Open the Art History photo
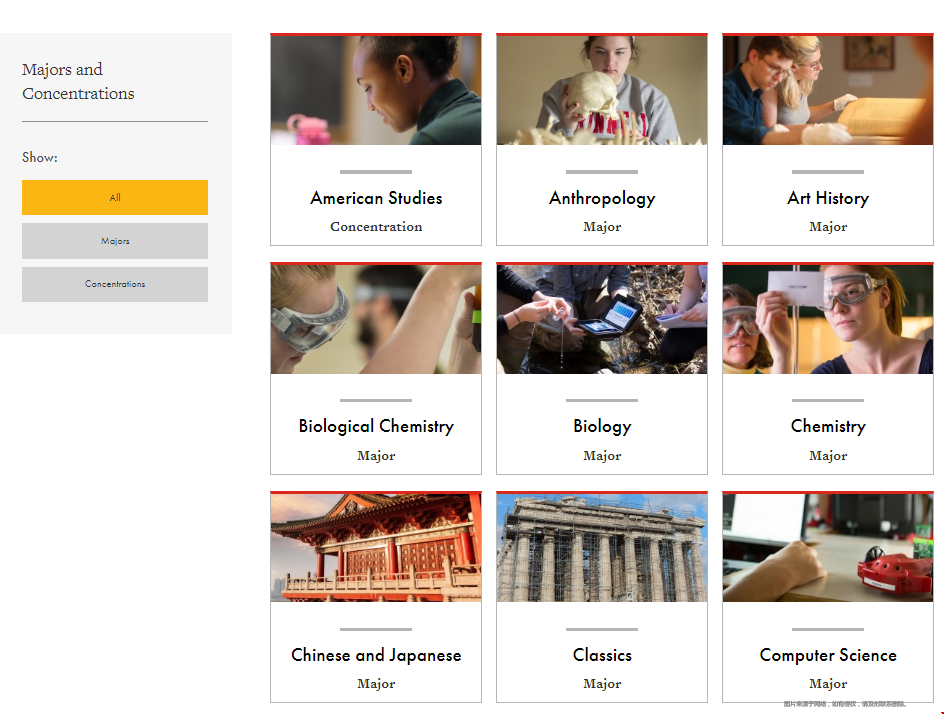 point(828,90)
